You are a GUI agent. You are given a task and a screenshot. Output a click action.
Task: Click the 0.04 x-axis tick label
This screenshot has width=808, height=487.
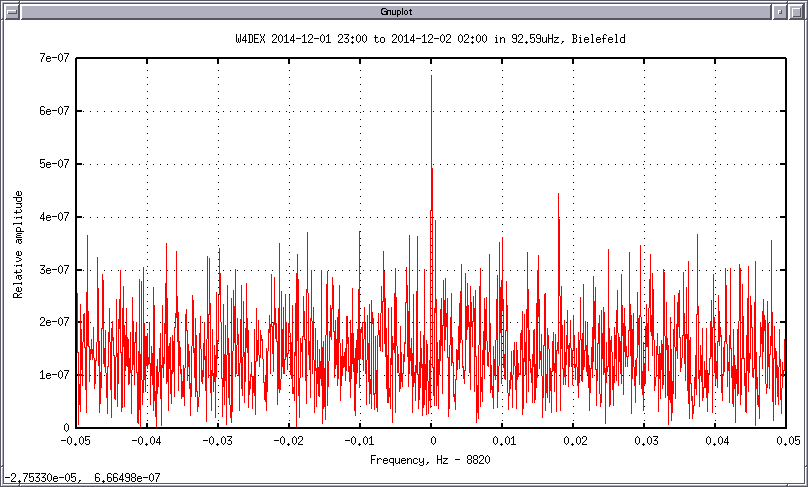(716, 440)
